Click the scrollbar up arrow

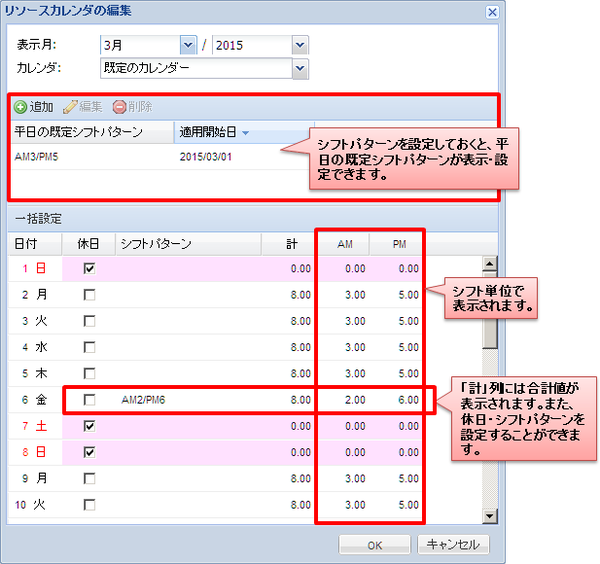click(x=490, y=264)
